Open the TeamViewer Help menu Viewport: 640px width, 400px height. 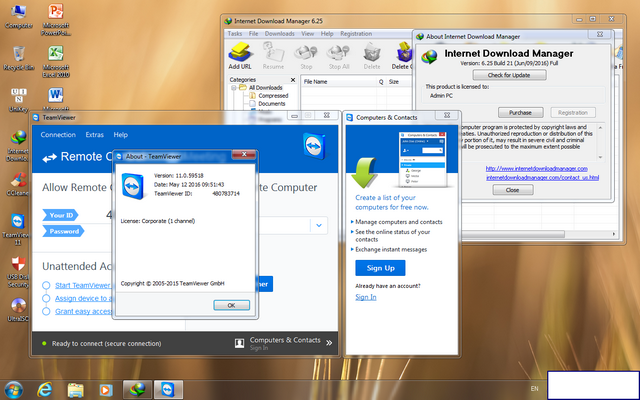click(120, 135)
